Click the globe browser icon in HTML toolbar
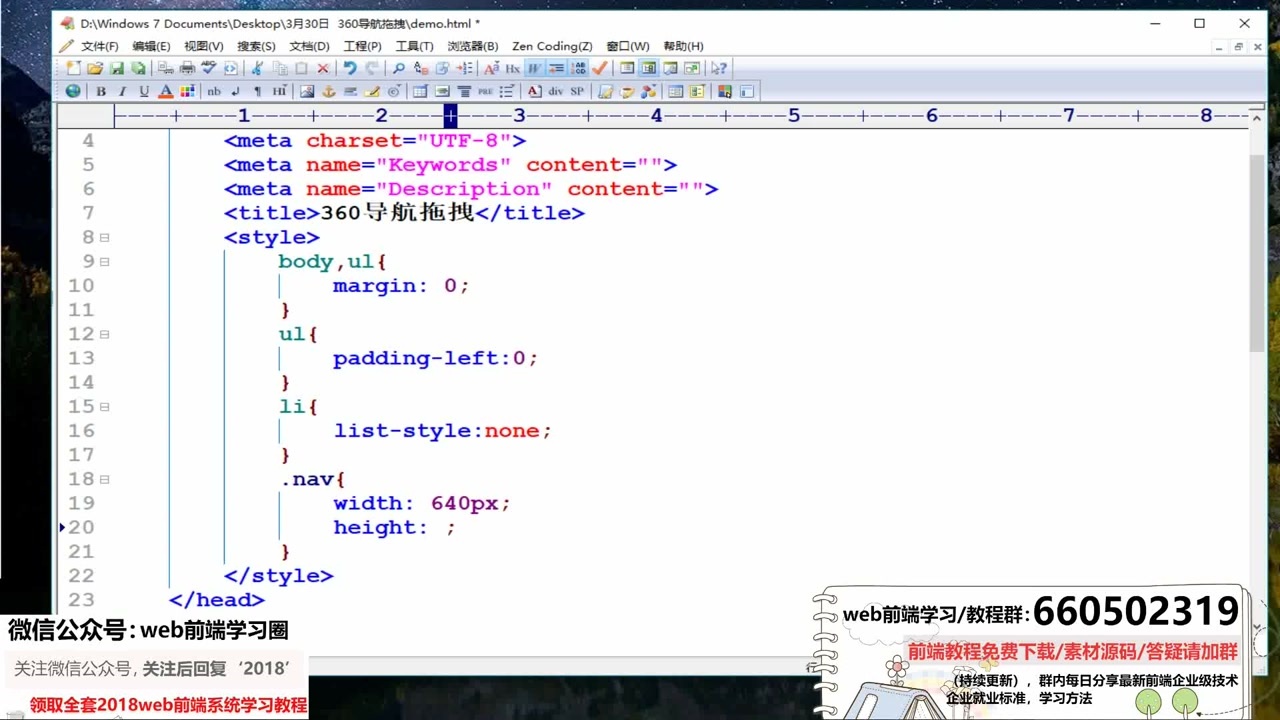The image size is (1280, 720). tap(73, 91)
